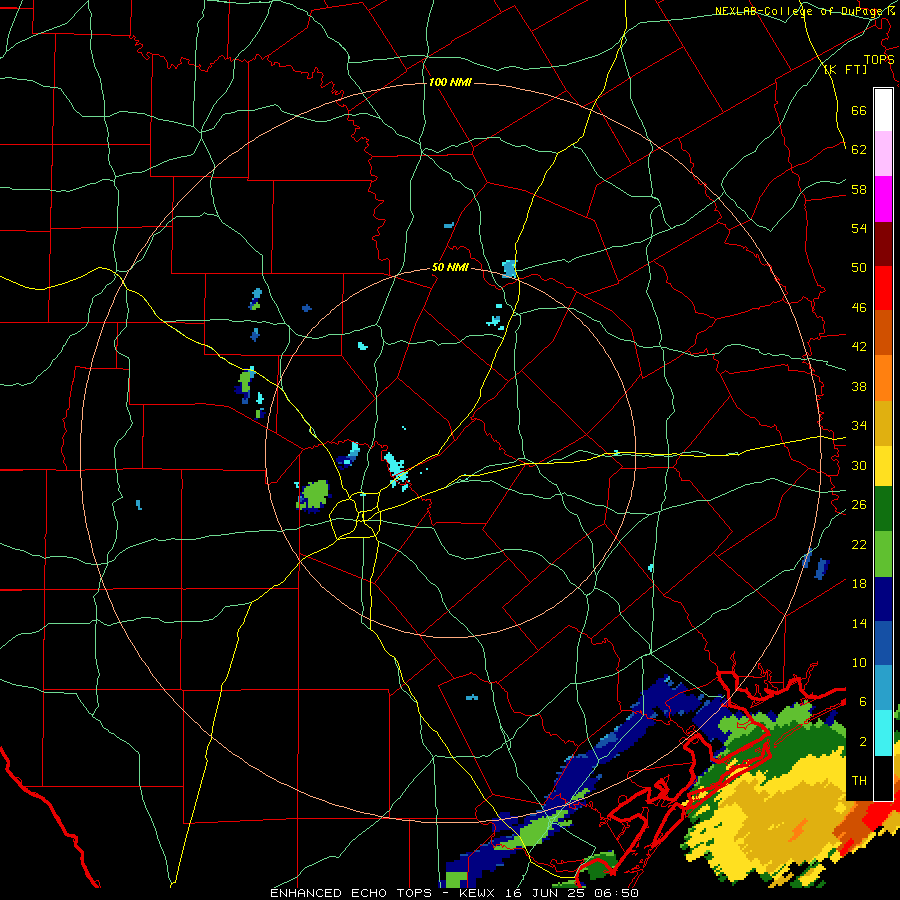Click the gold legend swatch
The height and width of the screenshot is (900, 900).
883,423
